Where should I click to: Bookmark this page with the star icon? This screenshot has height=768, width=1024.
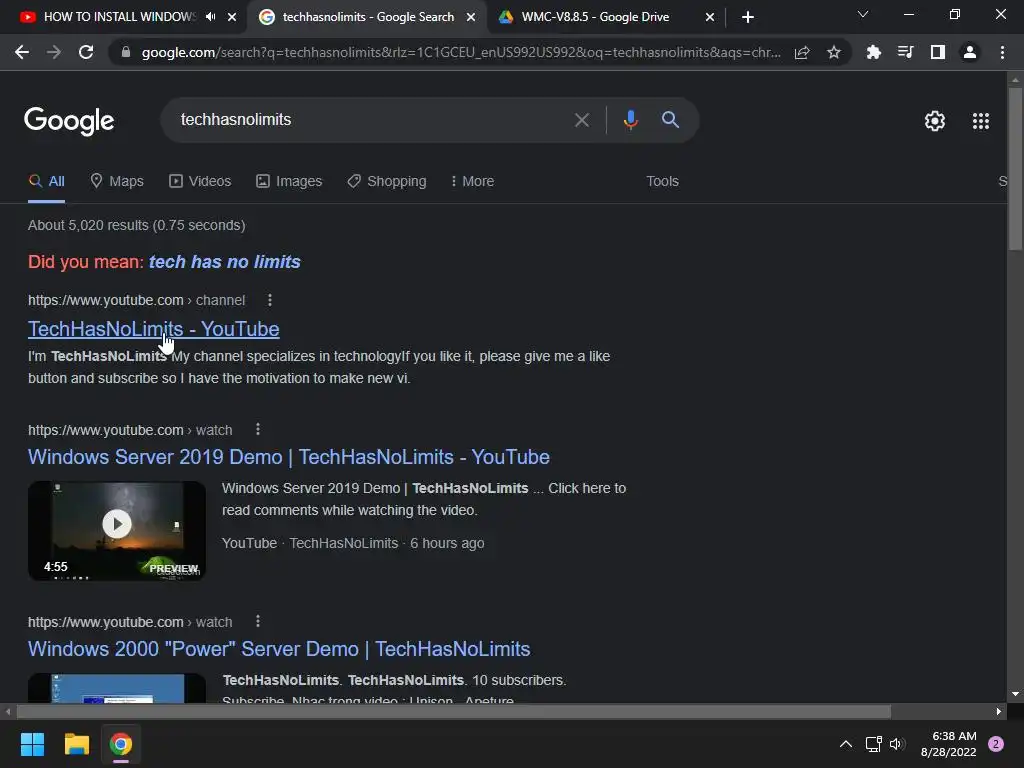[833, 52]
